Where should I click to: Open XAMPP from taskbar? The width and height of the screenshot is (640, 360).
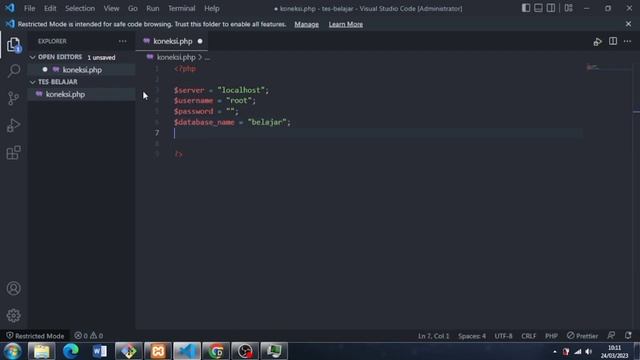coord(158,351)
